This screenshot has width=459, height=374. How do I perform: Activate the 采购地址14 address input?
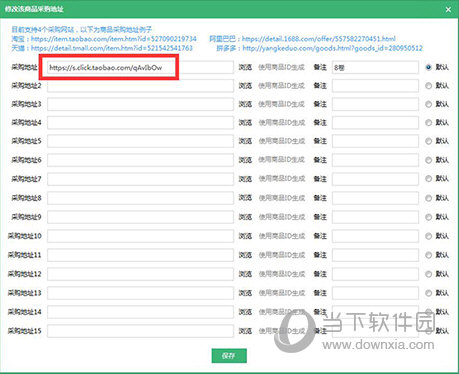140,312
